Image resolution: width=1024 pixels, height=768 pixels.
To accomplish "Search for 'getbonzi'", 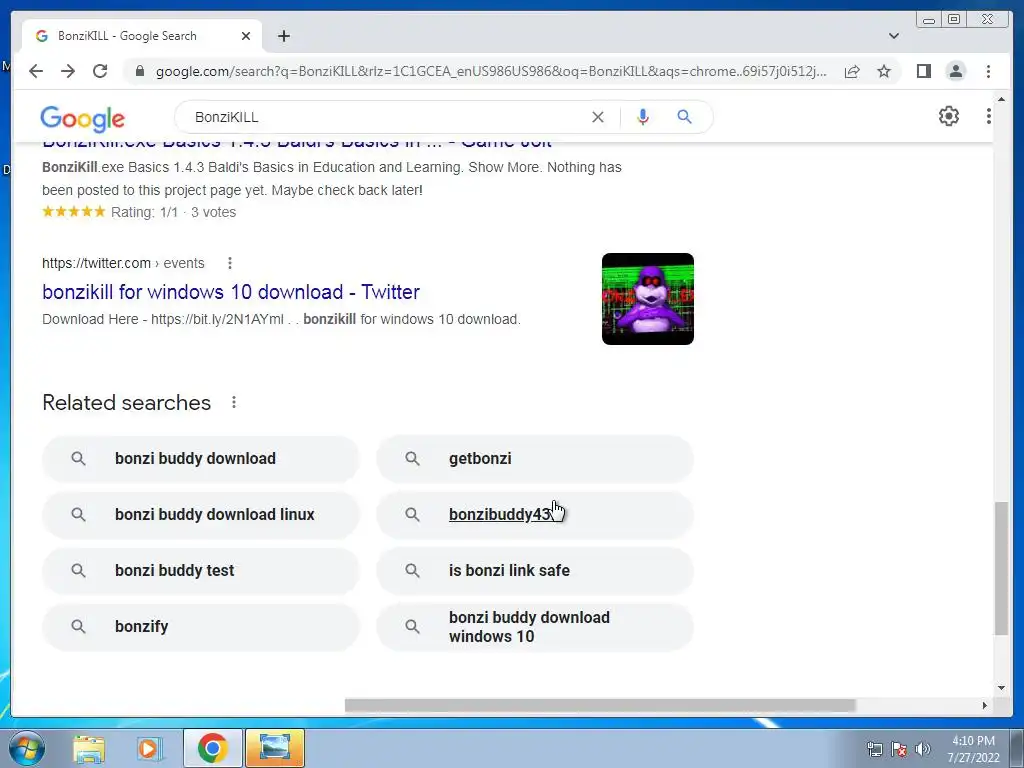I will pyautogui.click(x=535, y=458).
